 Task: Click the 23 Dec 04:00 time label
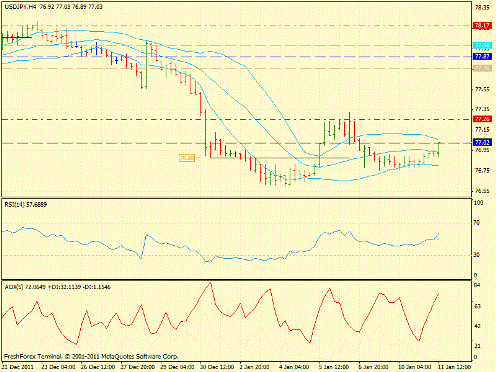[59, 367]
